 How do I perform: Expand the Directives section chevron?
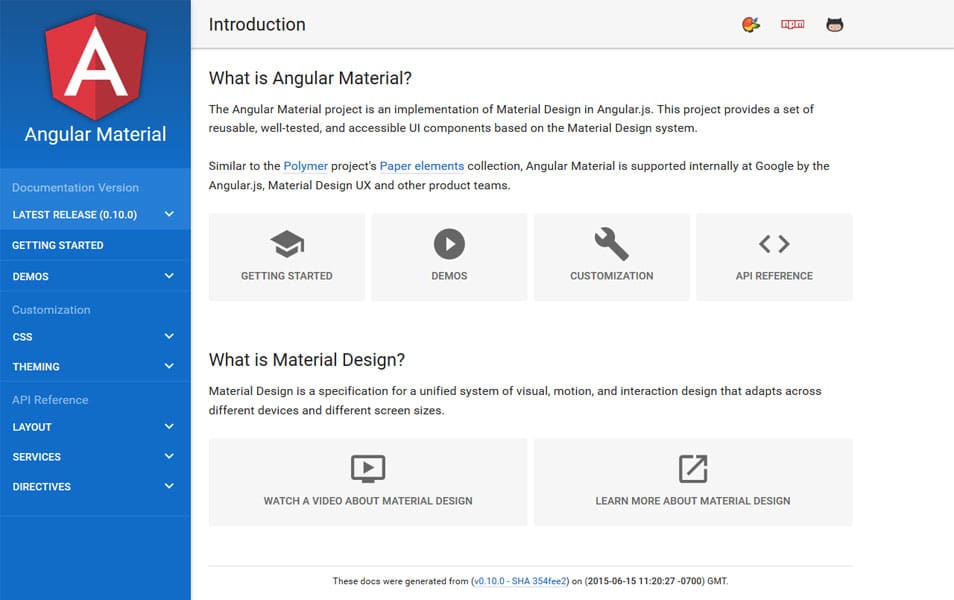169,486
